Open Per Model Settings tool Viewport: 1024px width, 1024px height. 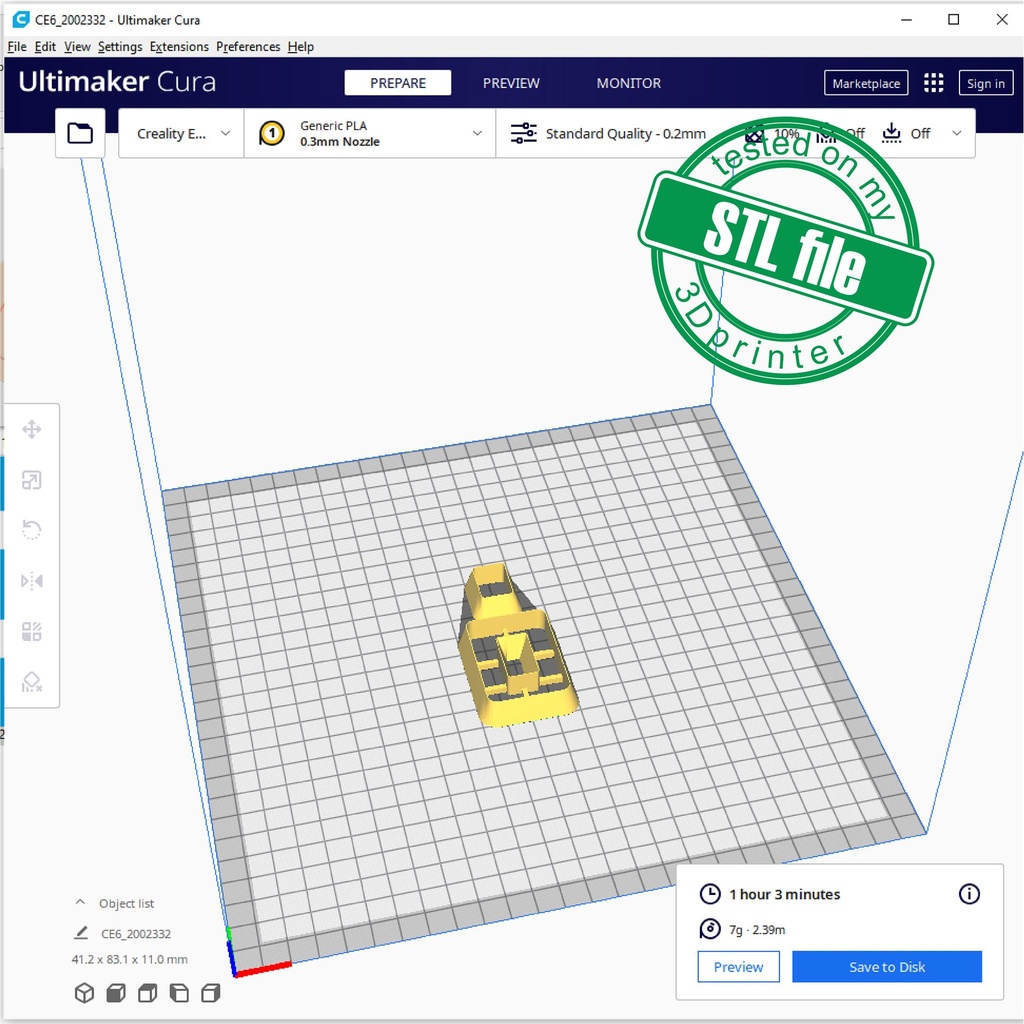[x=31, y=632]
